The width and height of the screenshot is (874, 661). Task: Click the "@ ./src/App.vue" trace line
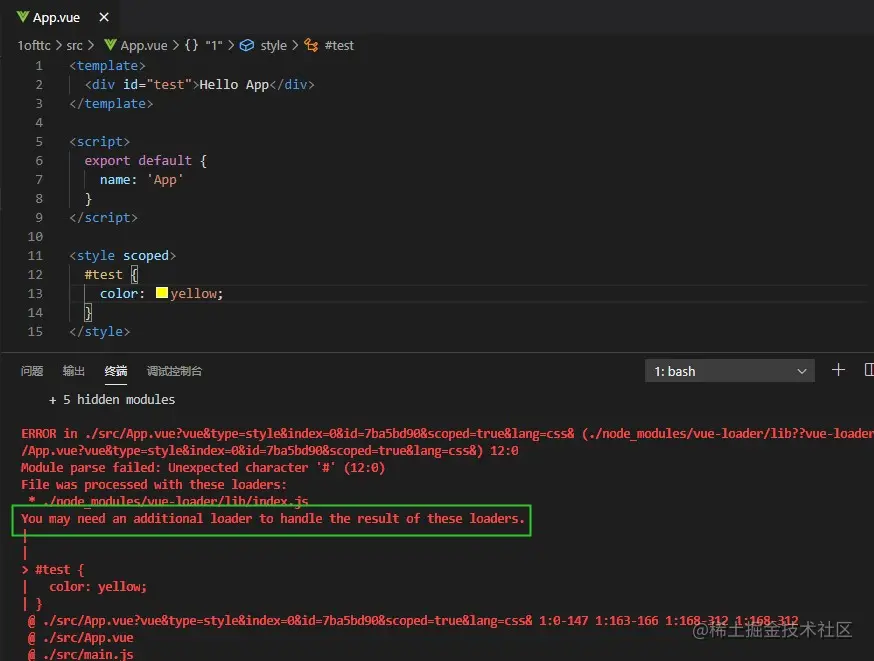(80, 638)
